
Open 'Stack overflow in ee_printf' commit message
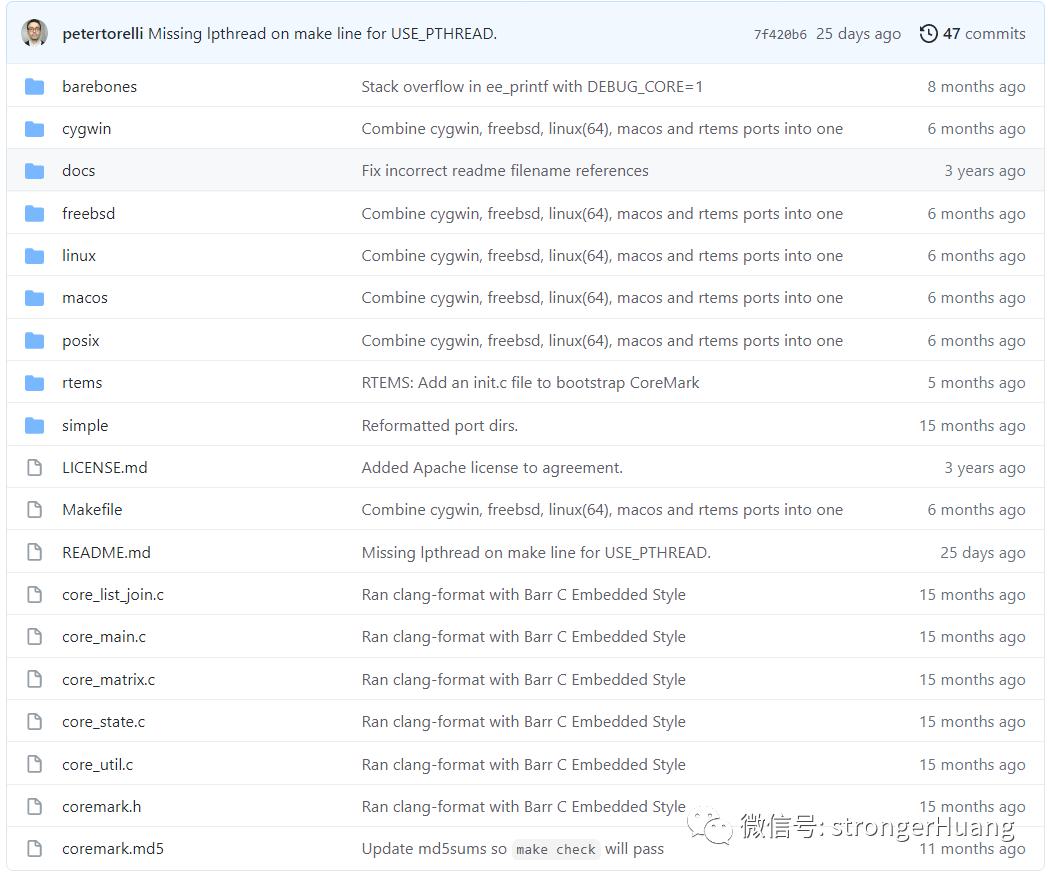[x=532, y=86]
